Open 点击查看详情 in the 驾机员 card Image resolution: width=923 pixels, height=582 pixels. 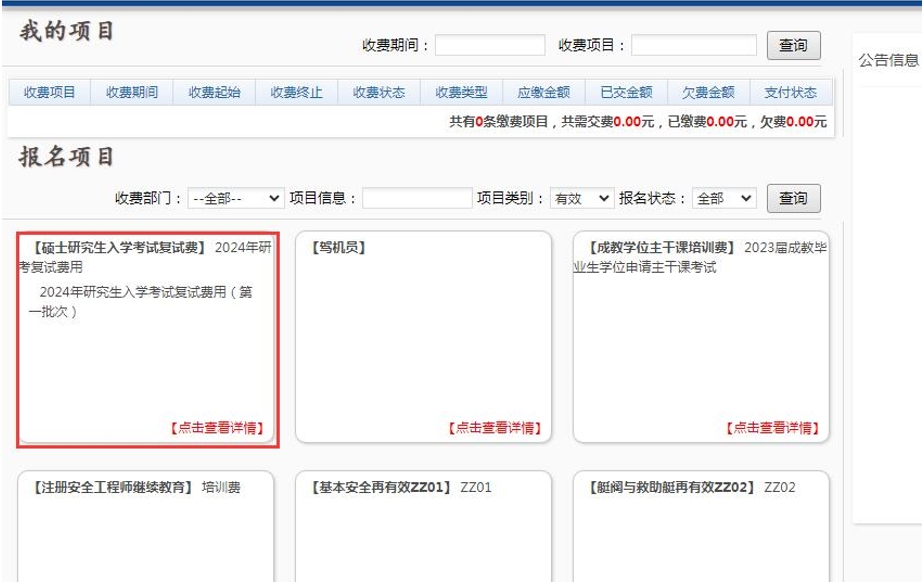(x=494, y=427)
